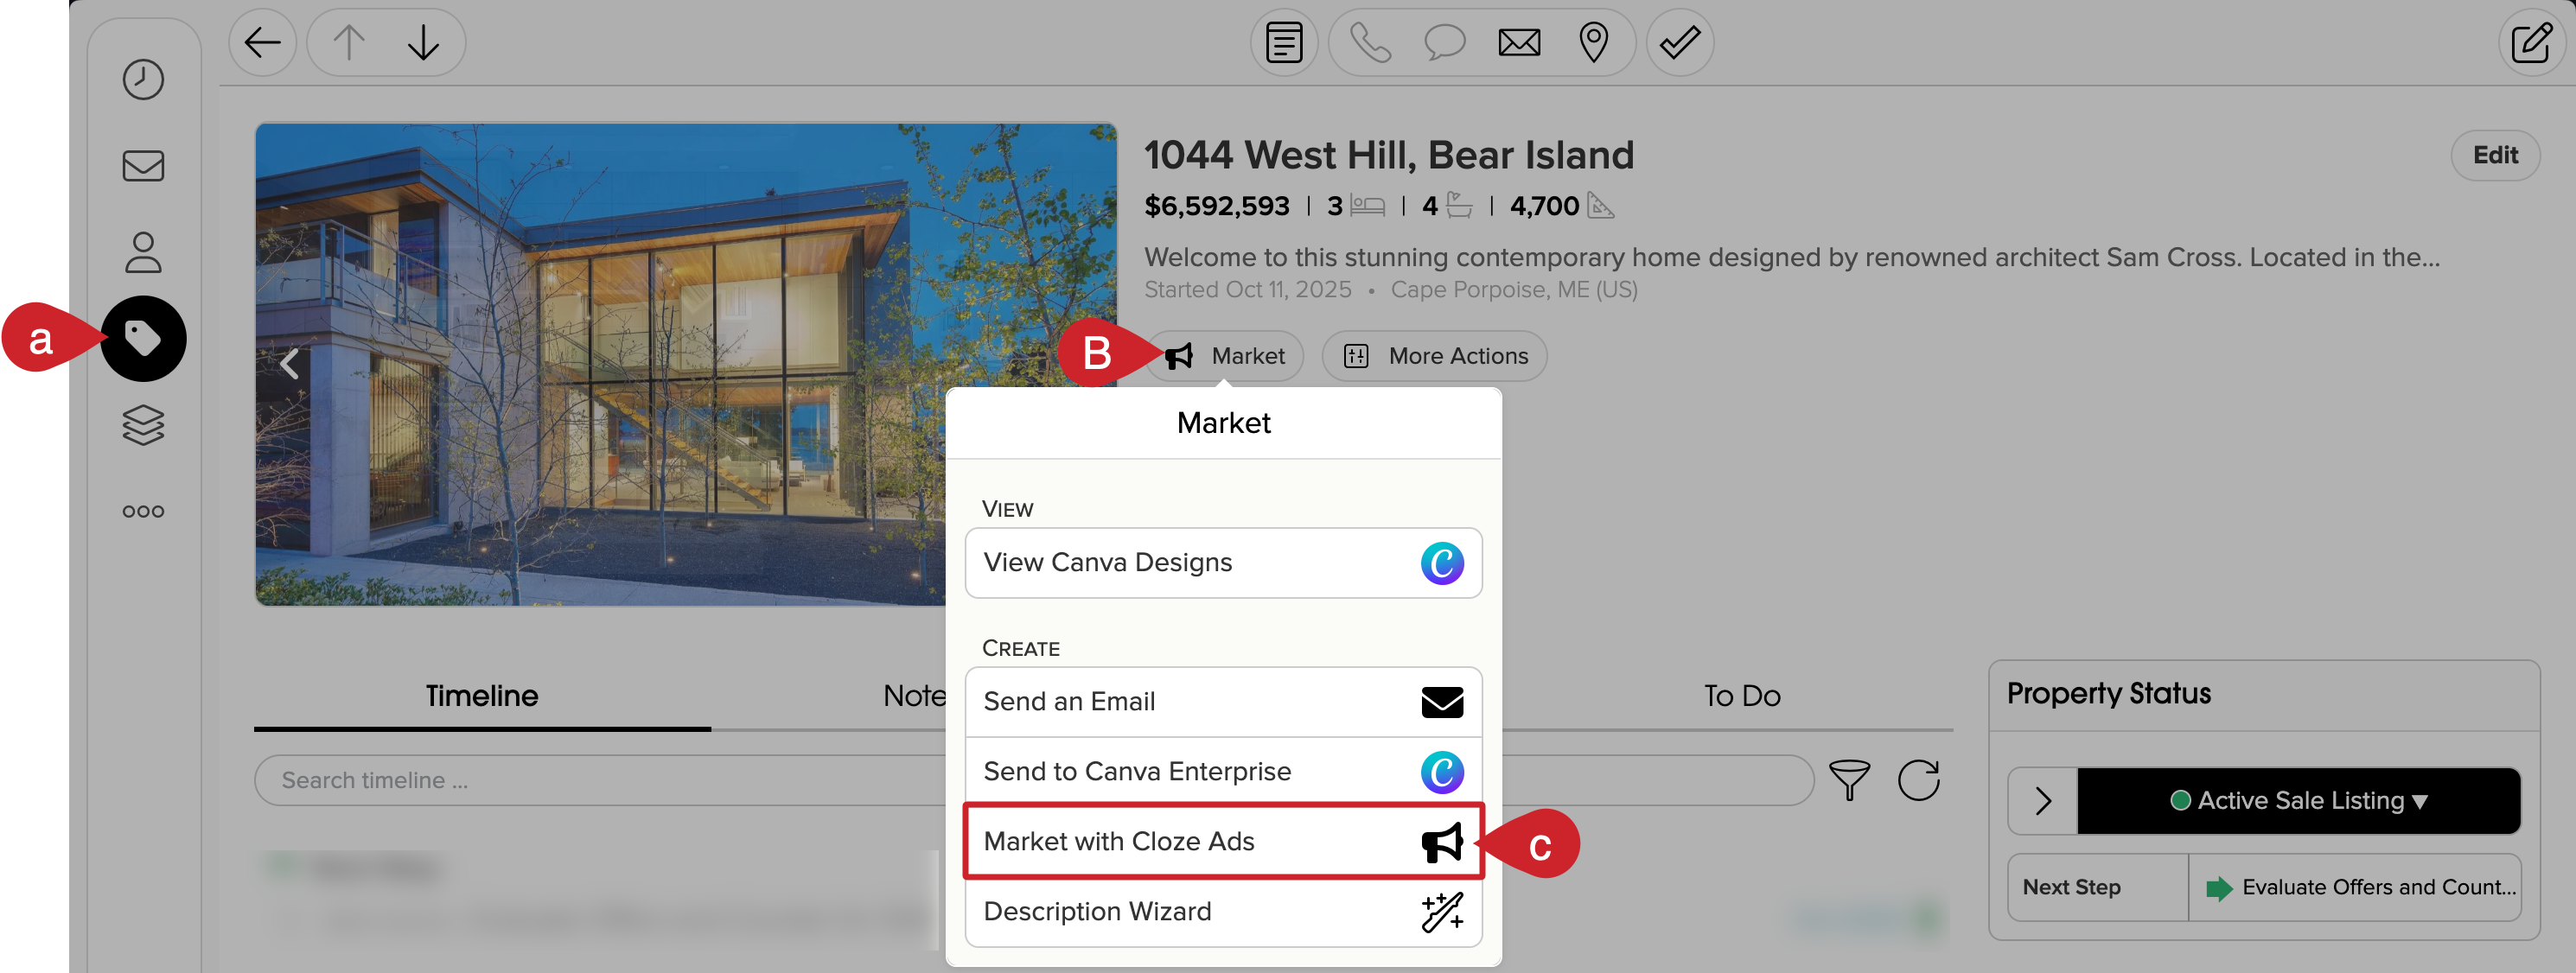Open the clock history sidebar icon
The width and height of the screenshot is (2576, 973).
(143, 79)
